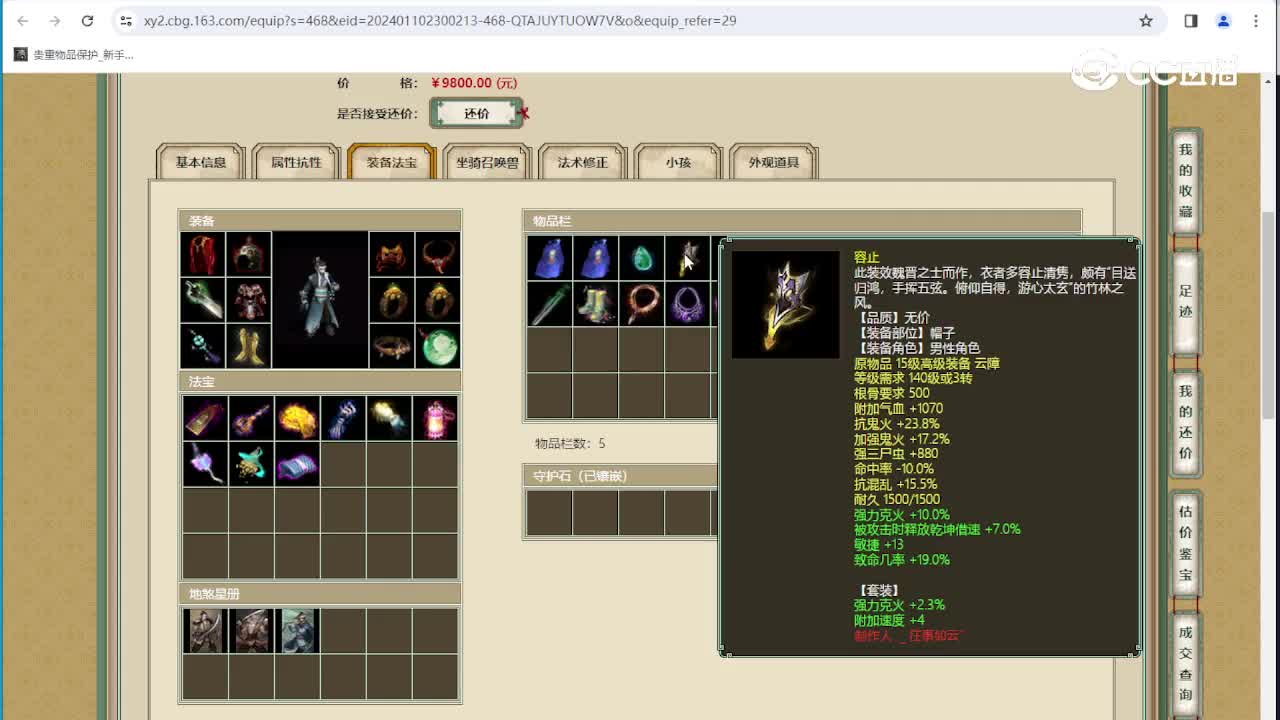Image resolution: width=1280 pixels, height=720 pixels.
Task: Select the green egg item in 物品栏
Action: [x=641, y=258]
